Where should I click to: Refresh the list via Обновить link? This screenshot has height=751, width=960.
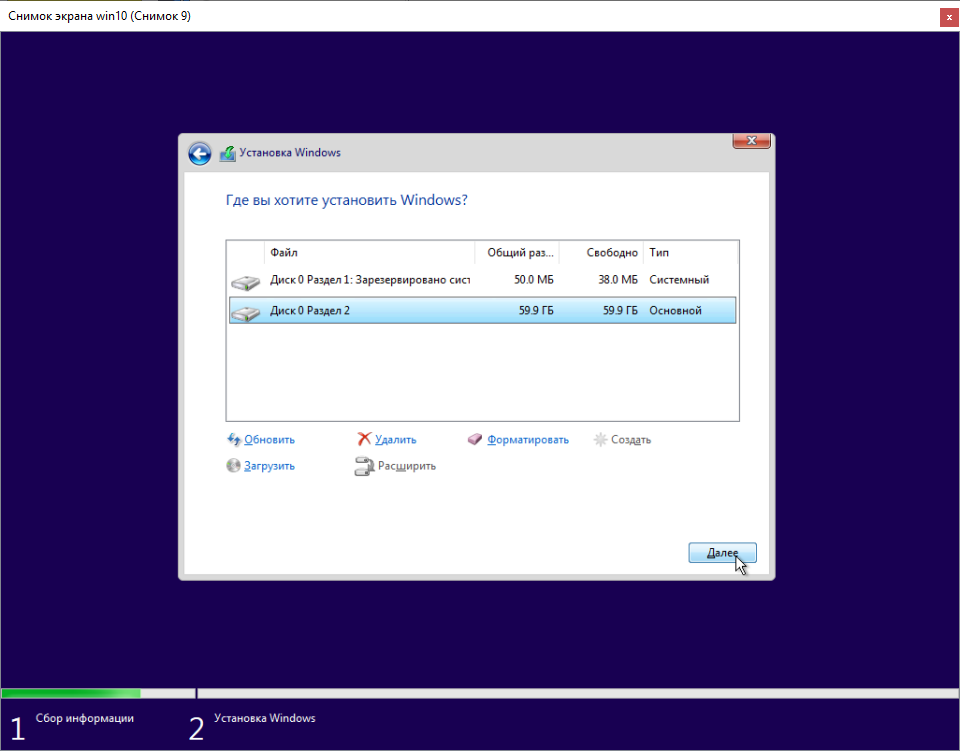click(269, 439)
